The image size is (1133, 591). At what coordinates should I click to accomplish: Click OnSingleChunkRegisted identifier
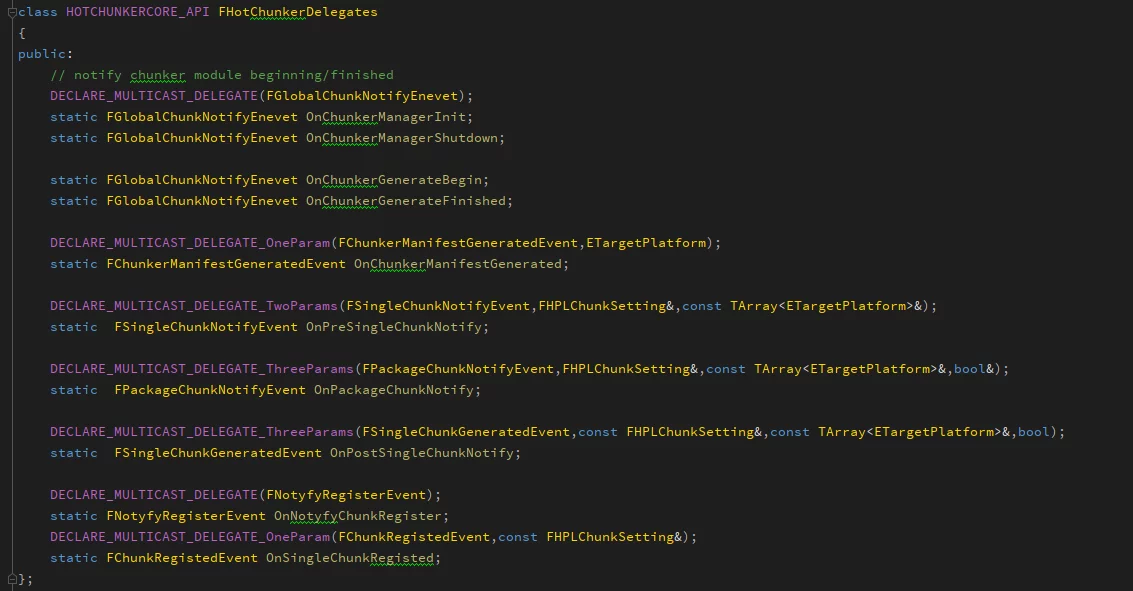click(x=350, y=558)
